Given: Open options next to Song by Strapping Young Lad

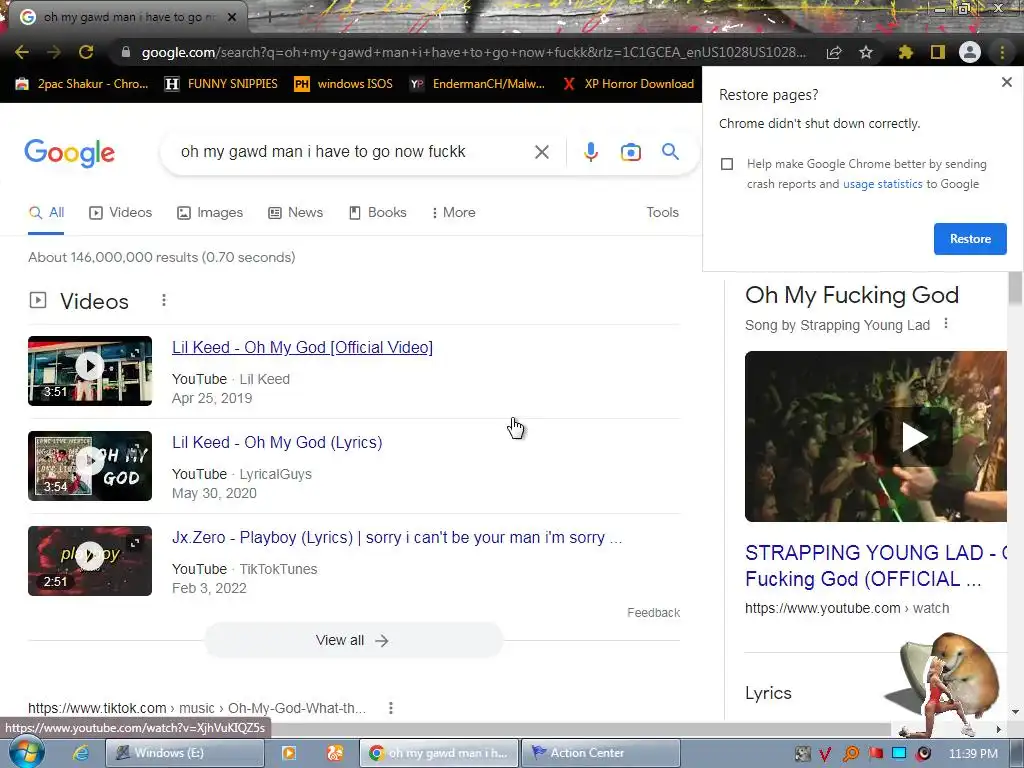Looking at the screenshot, I should tap(946, 324).
